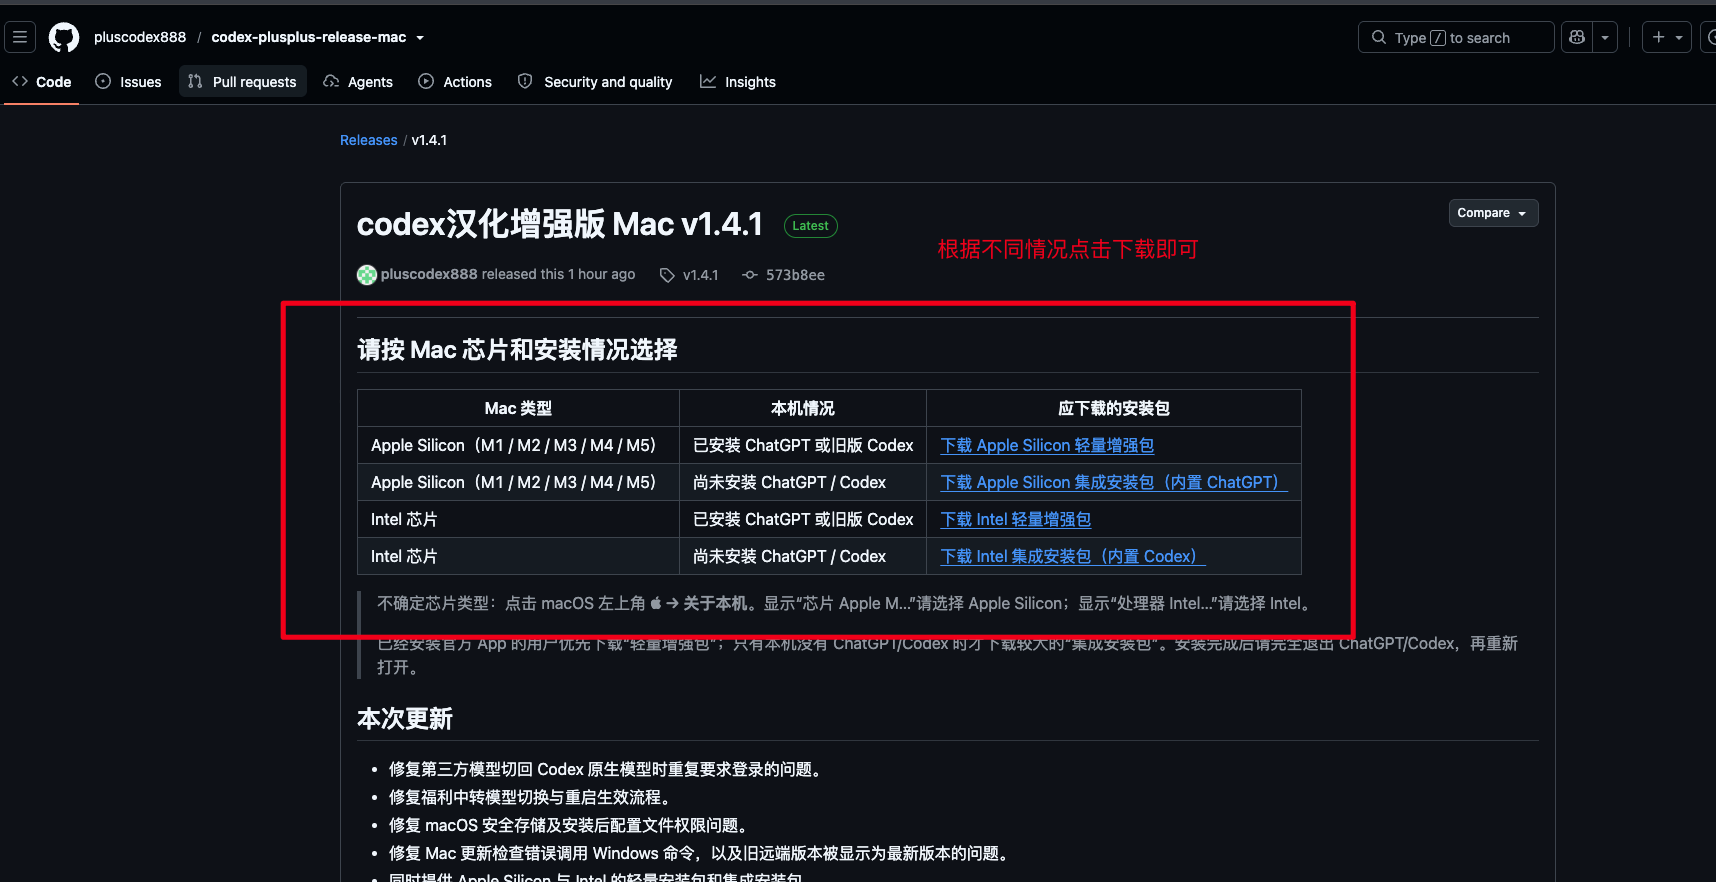Download Apple Silicon 集成安装包 (内置 ChatGPT)
1716x882 pixels.
click(1113, 482)
